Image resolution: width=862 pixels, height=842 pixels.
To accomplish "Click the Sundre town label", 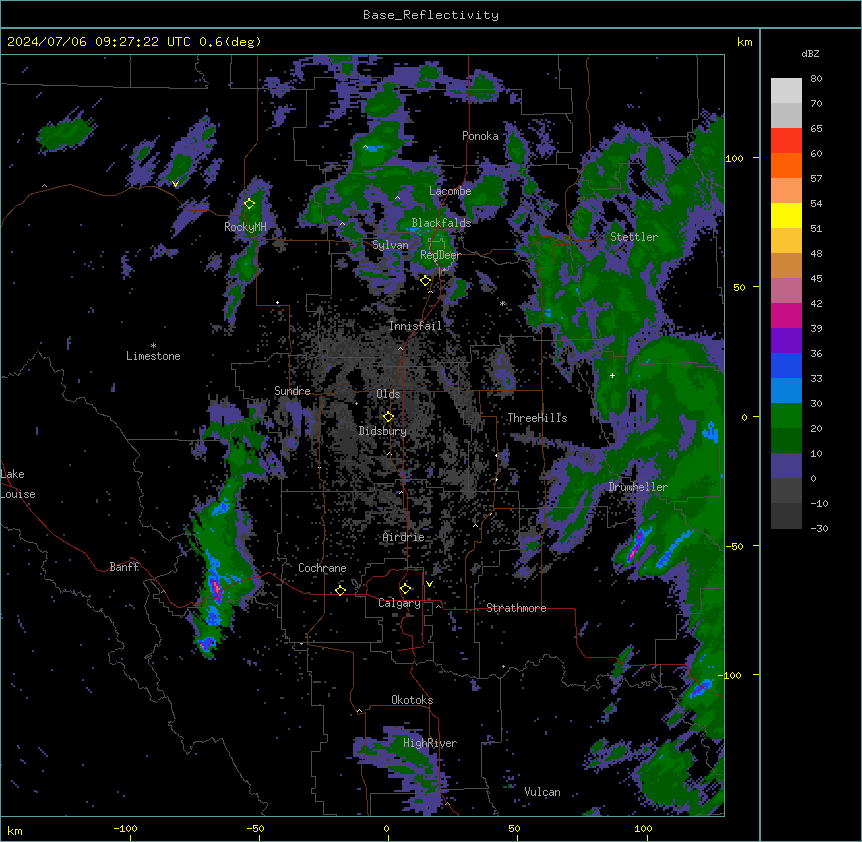I will click(292, 391).
